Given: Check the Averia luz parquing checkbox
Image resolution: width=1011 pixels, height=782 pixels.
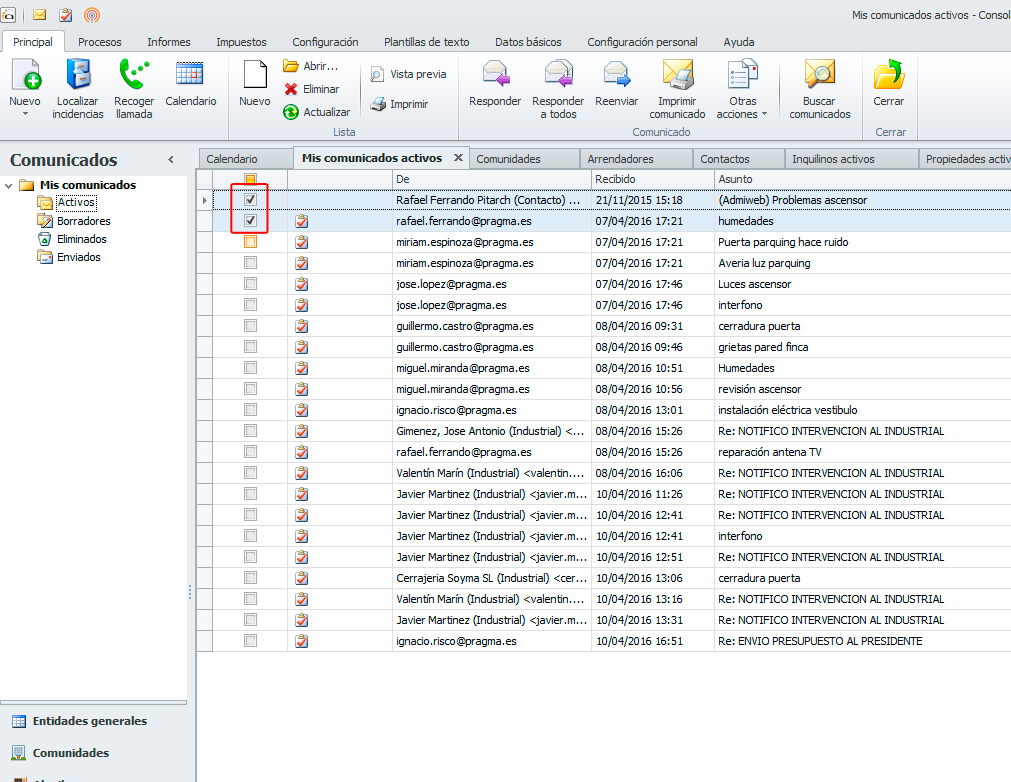Looking at the screenshot, I should 250,263.
